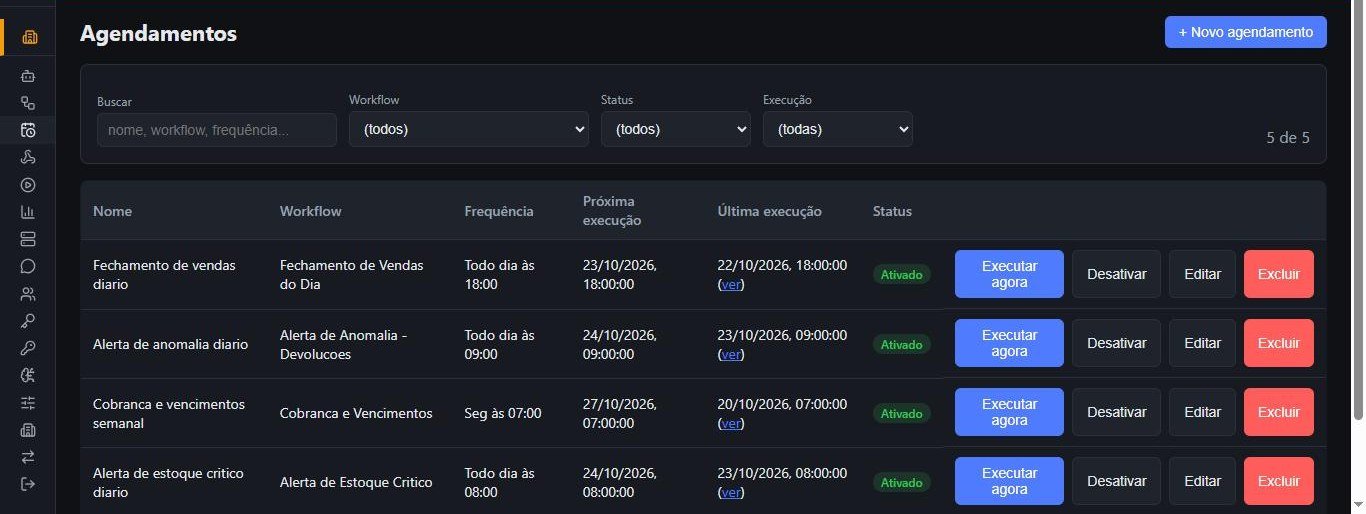
Task: Click the orange building logo icon
Action: click(x=29, y=38)
